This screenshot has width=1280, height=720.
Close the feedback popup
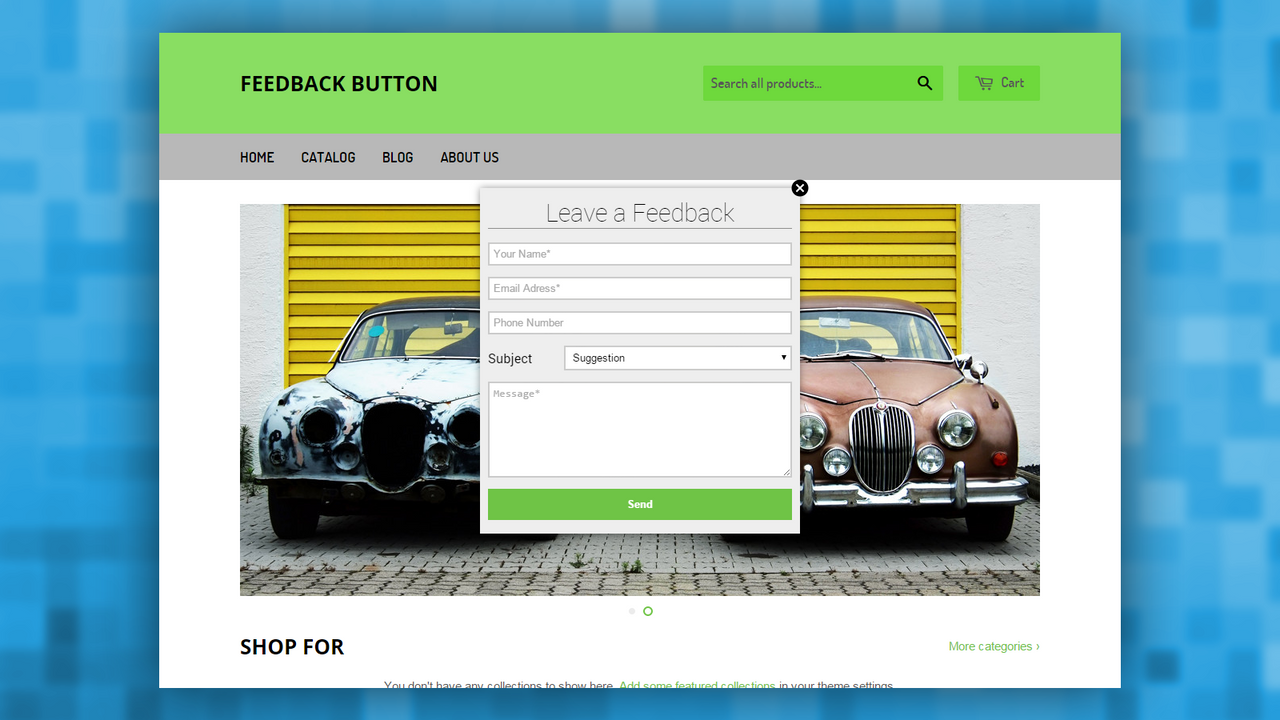click(x=800, y=188)
